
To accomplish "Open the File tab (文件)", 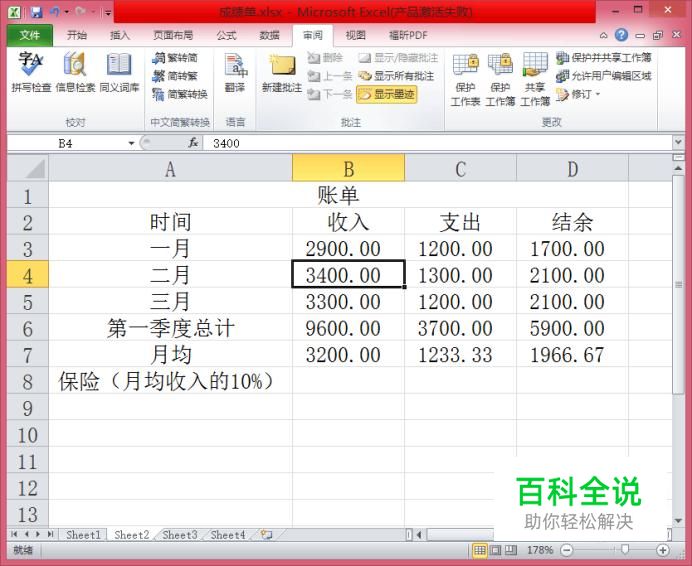I will 30,35.
